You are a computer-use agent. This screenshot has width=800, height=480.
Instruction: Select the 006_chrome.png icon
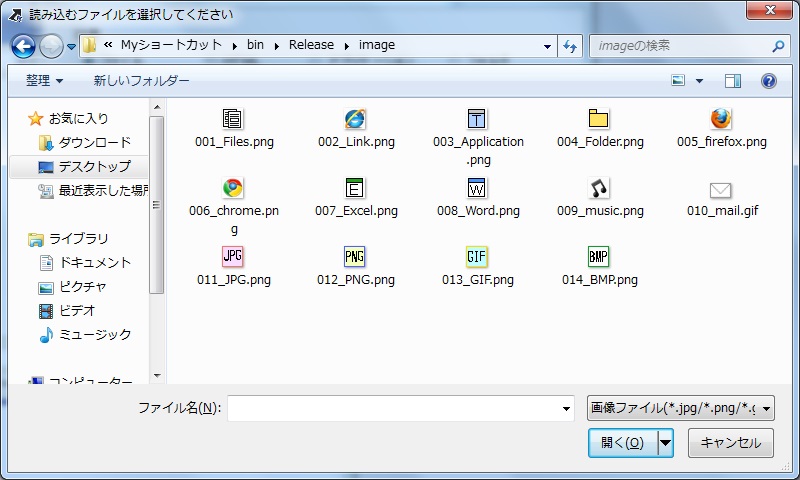click(233, 188)
